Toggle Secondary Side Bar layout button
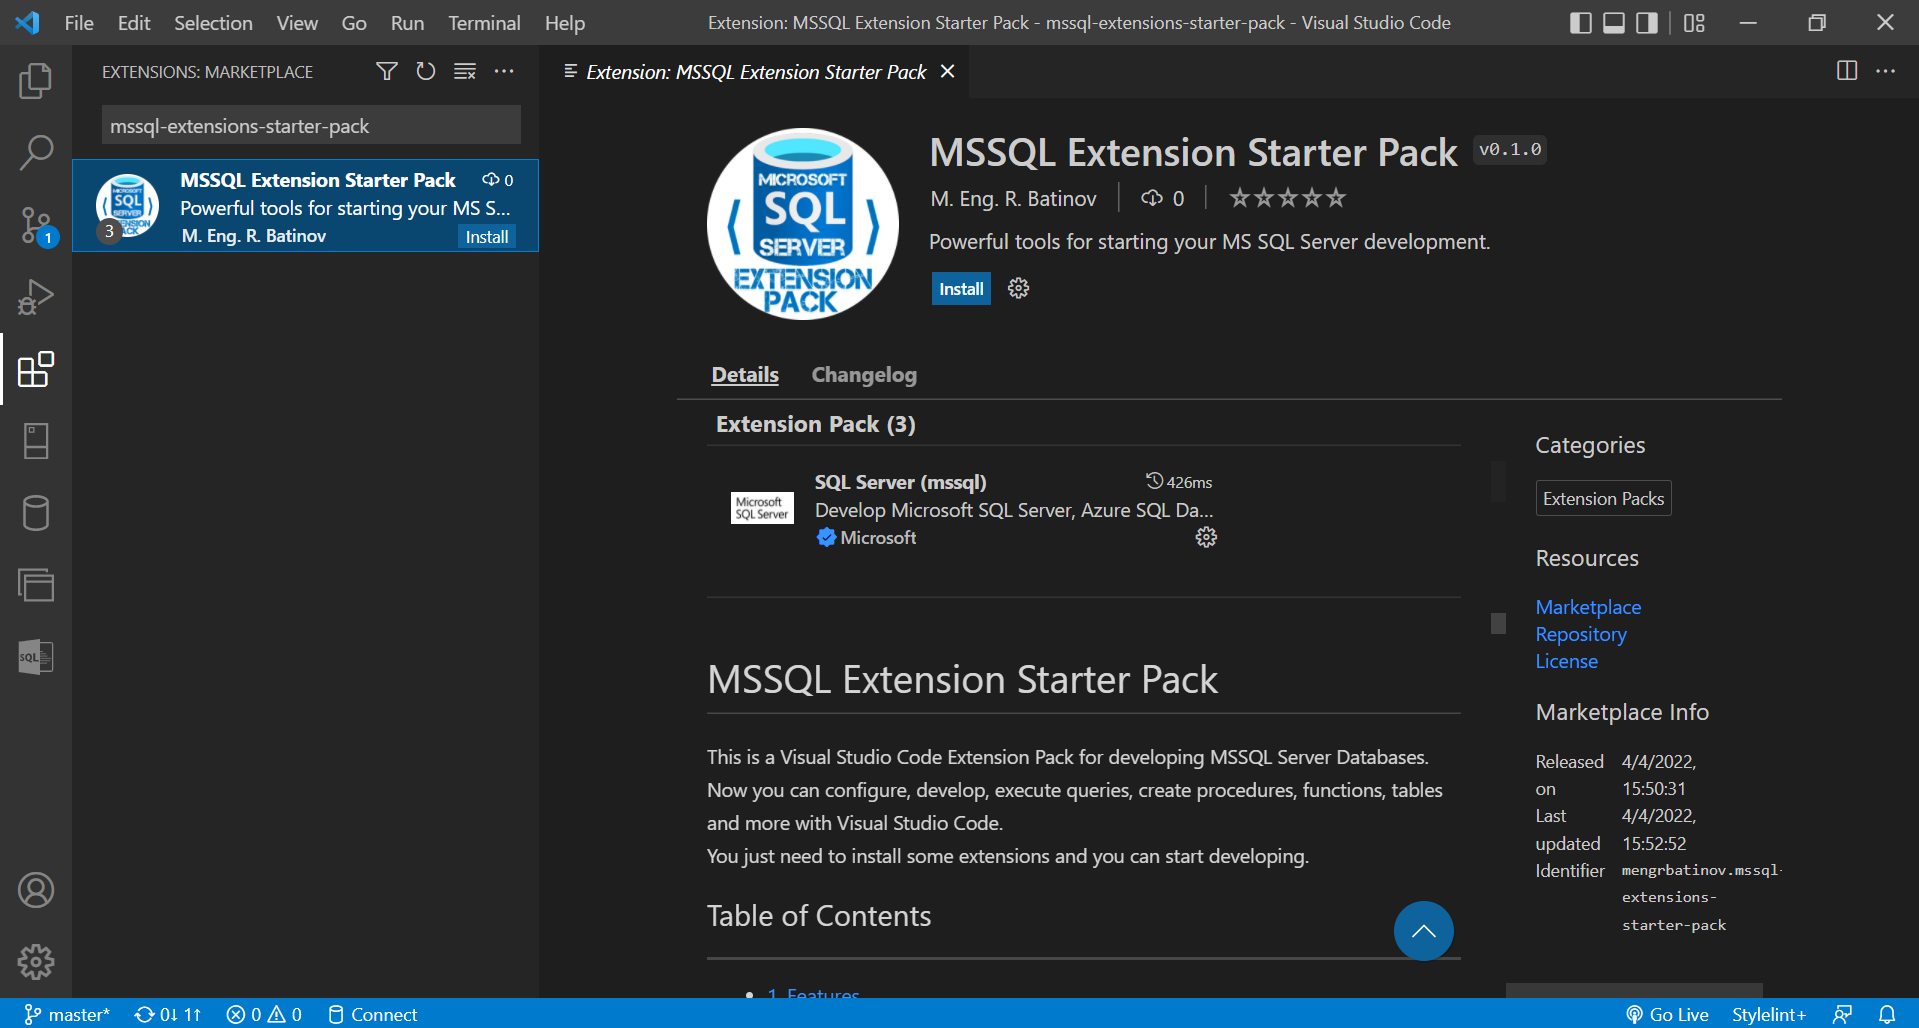This screenshot has height=1028, width=1919. 1647,22
